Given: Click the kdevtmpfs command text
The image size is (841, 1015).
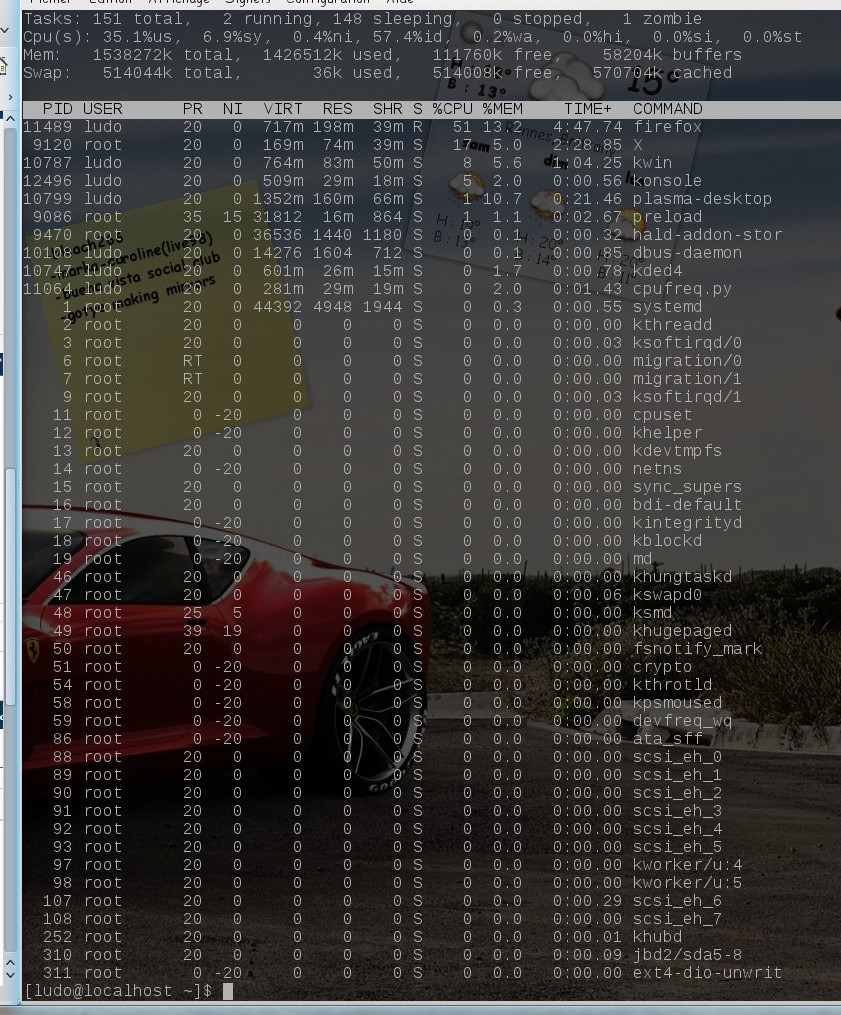Looking at the screenshot, I should click(677, 451).
